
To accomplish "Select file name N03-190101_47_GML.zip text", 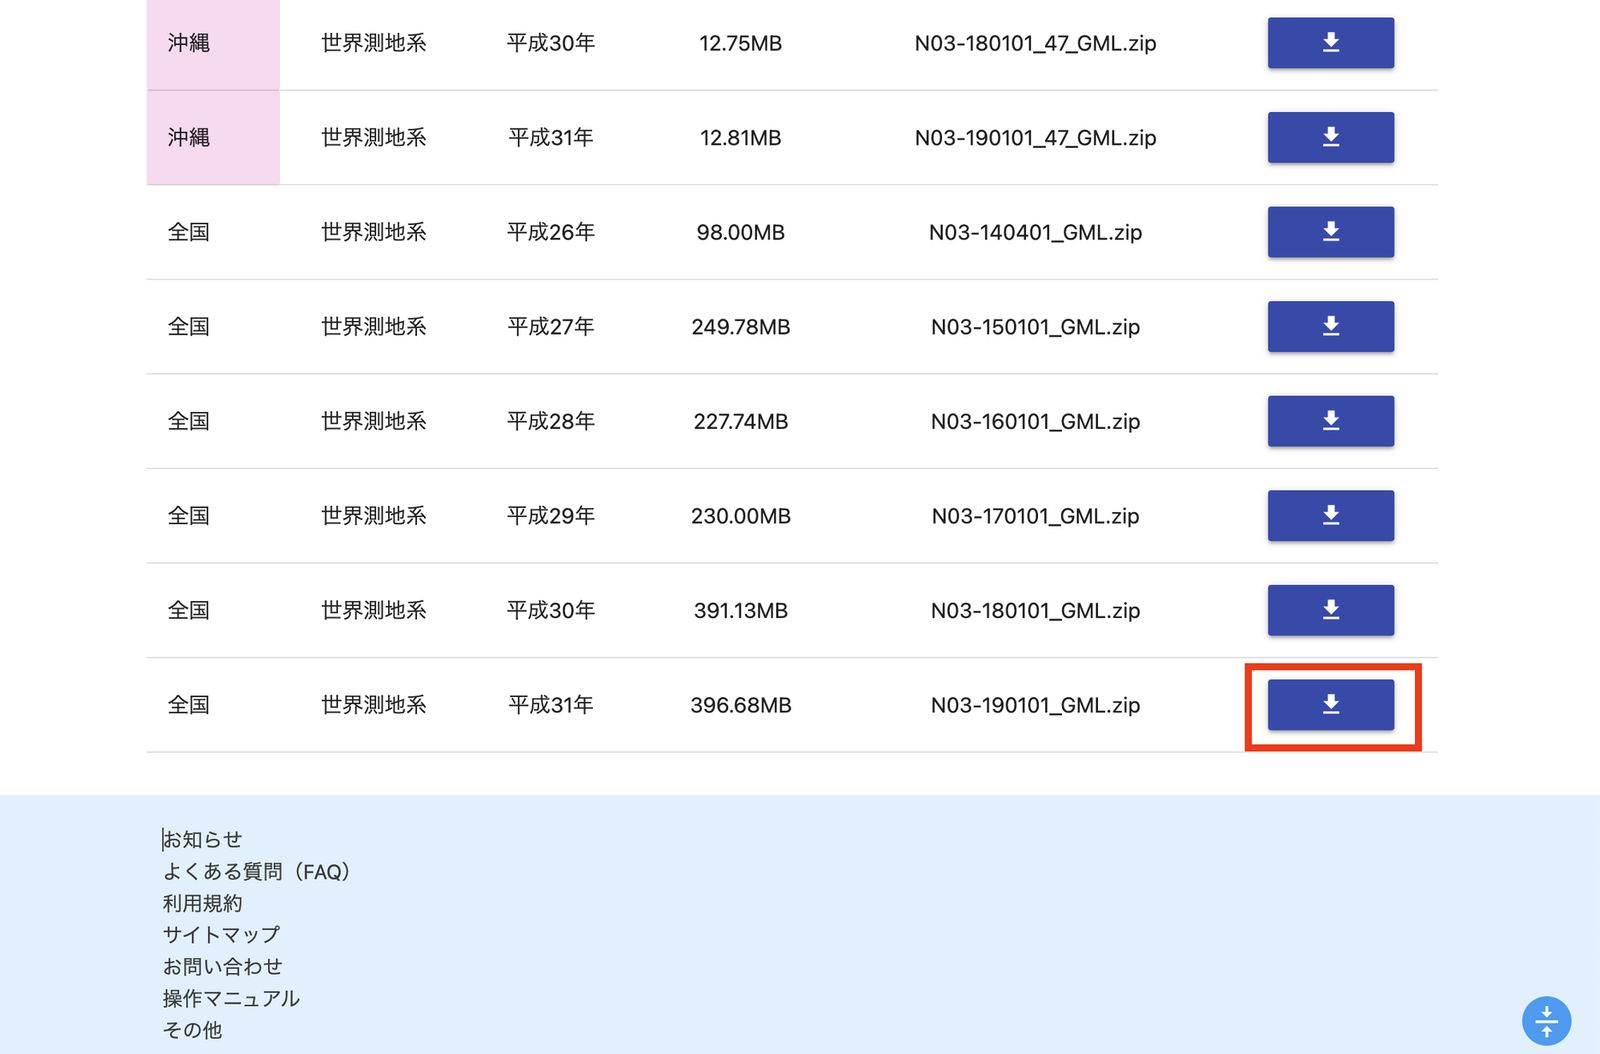I will (x=1035, y=138).
